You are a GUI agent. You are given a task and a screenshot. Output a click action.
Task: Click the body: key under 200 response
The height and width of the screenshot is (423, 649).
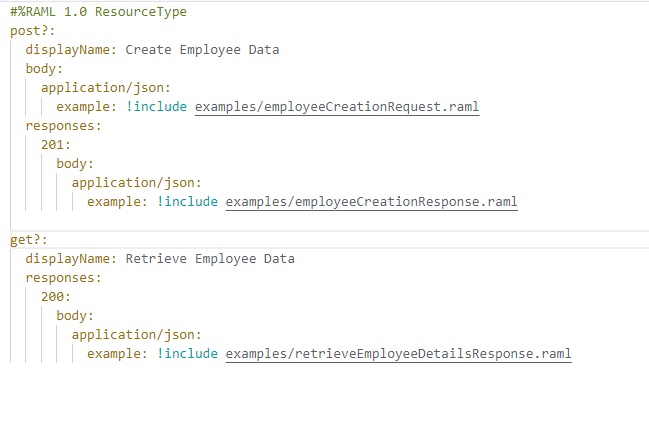click(x=75, y=316)
